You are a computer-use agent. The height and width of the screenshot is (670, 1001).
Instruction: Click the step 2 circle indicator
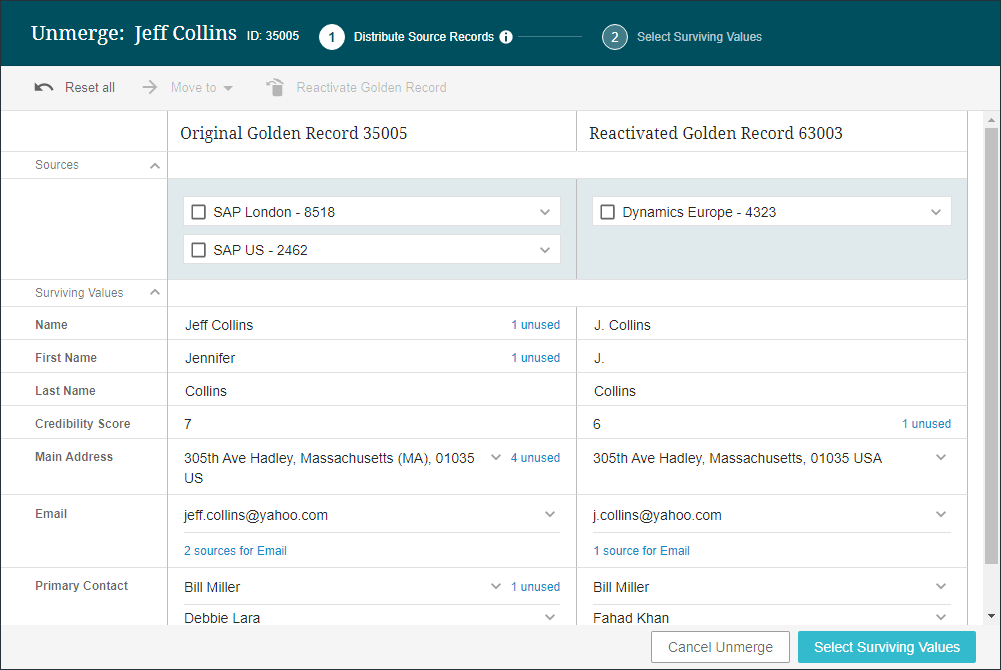pyautogui.click(x=614, y=37)
